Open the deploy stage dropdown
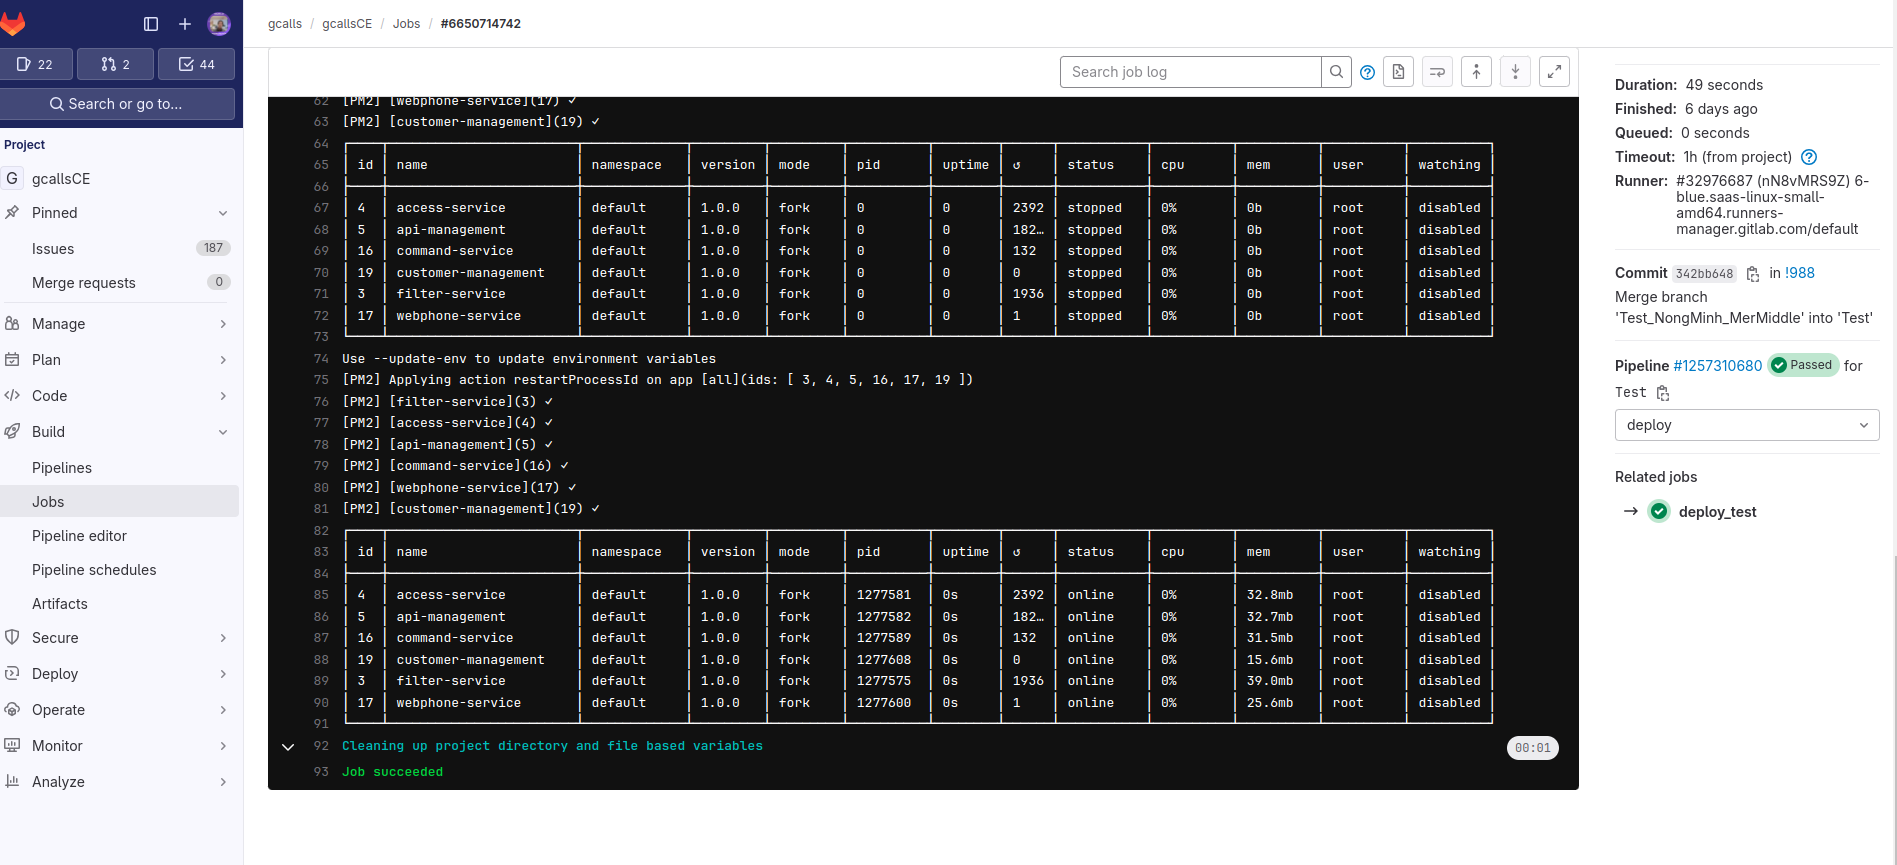Image resolution: width=1897 pixels, height=865 pixels. coord(1746,425)
